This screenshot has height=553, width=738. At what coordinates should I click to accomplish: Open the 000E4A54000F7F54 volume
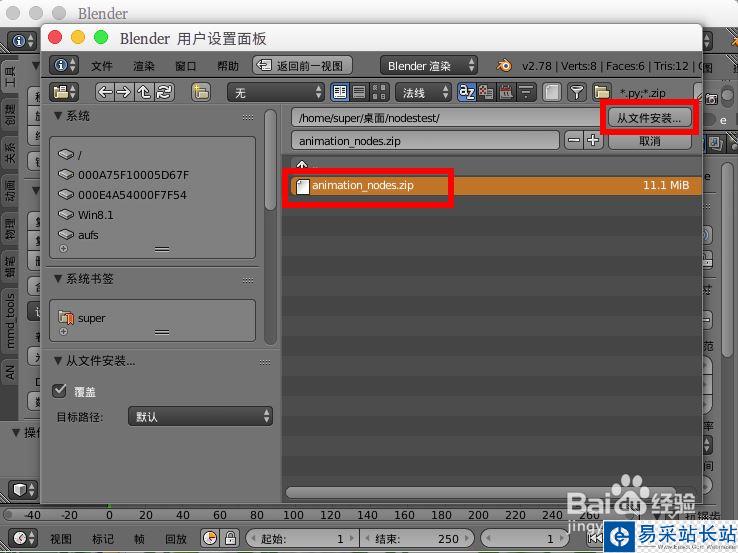click(122, 195)
